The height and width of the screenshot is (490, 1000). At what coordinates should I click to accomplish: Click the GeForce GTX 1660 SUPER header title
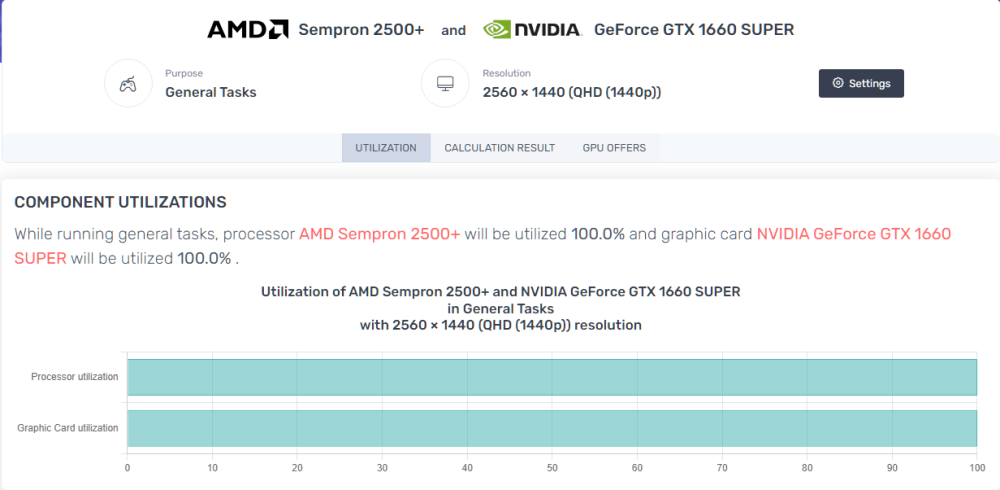pos(694,30)
